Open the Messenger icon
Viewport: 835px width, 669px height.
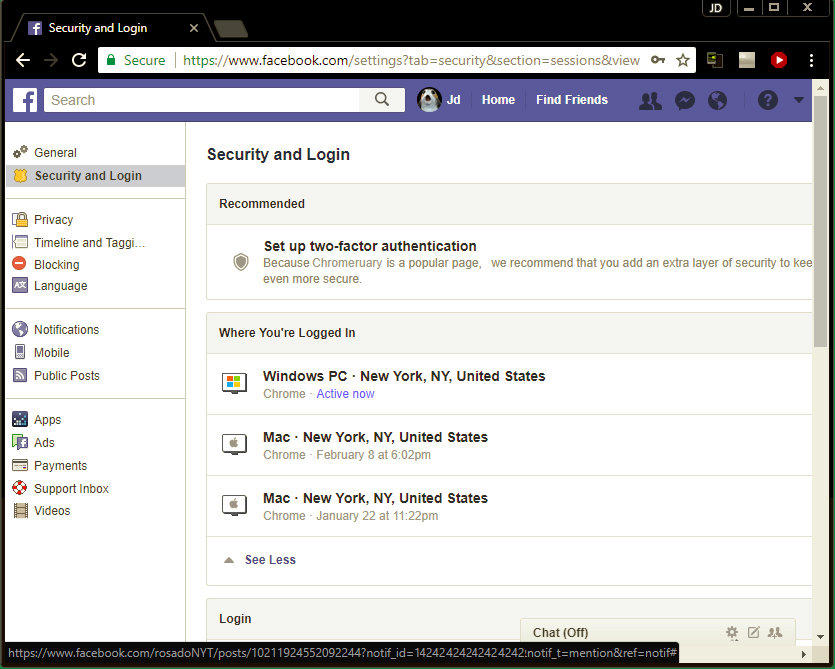click(x=685, y=100)
